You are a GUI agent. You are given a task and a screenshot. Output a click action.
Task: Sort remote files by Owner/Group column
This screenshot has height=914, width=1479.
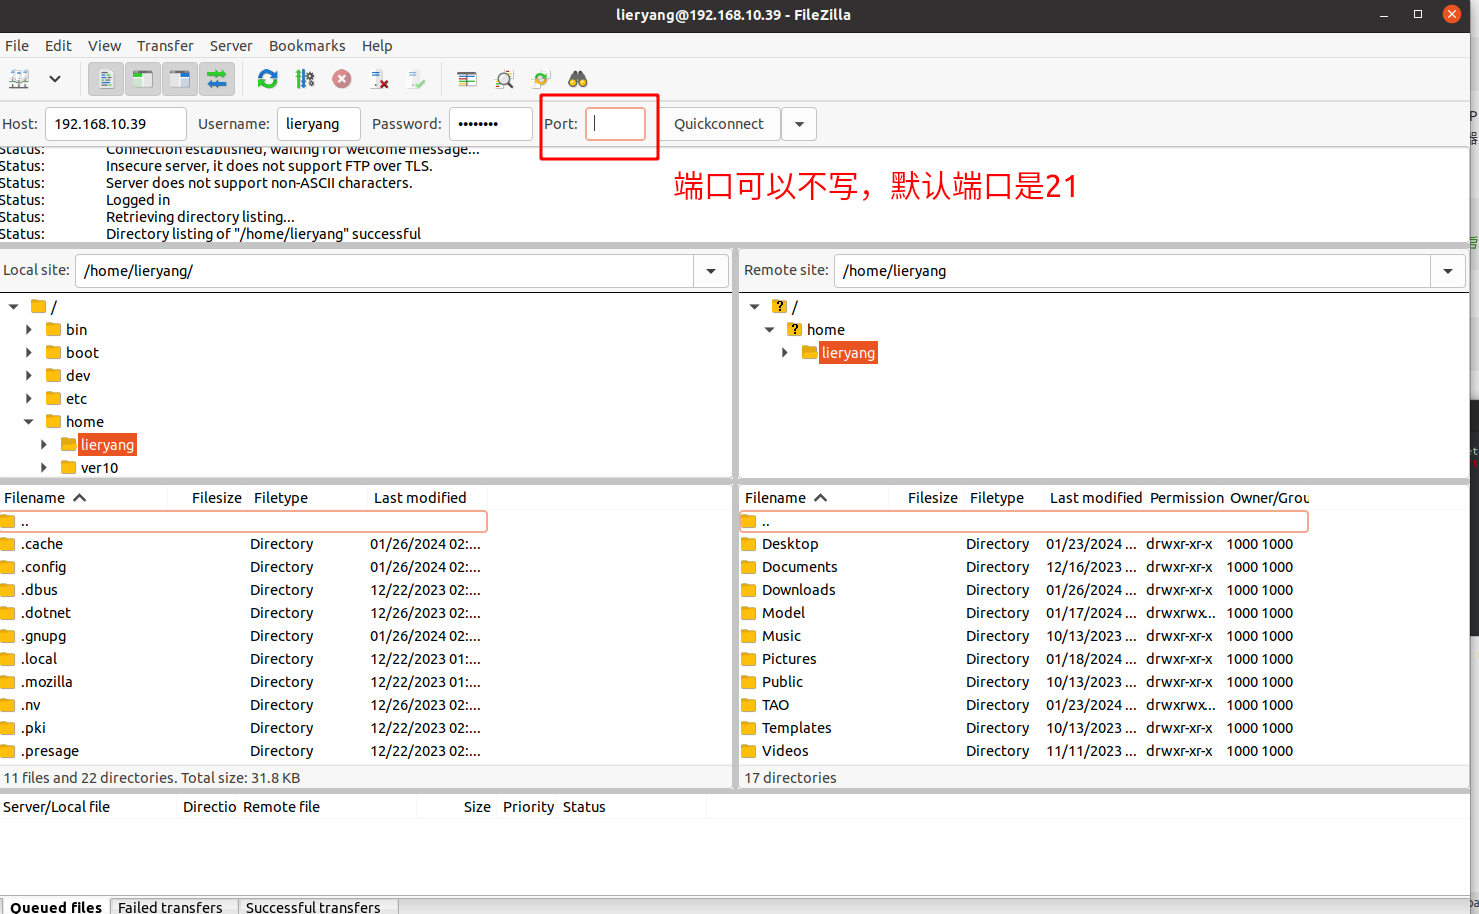[x=1268, y=498]
